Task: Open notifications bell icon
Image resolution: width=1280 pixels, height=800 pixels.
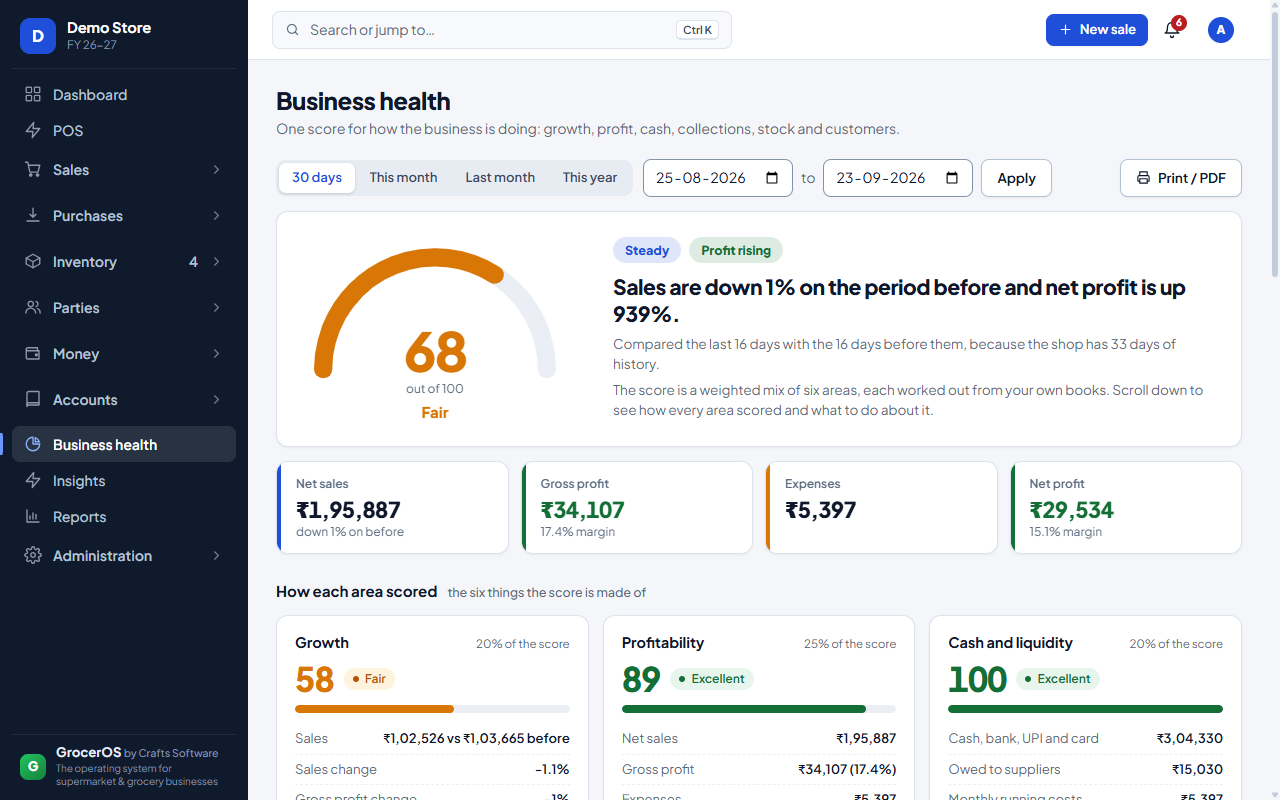Action: [x=1172, y=30]
